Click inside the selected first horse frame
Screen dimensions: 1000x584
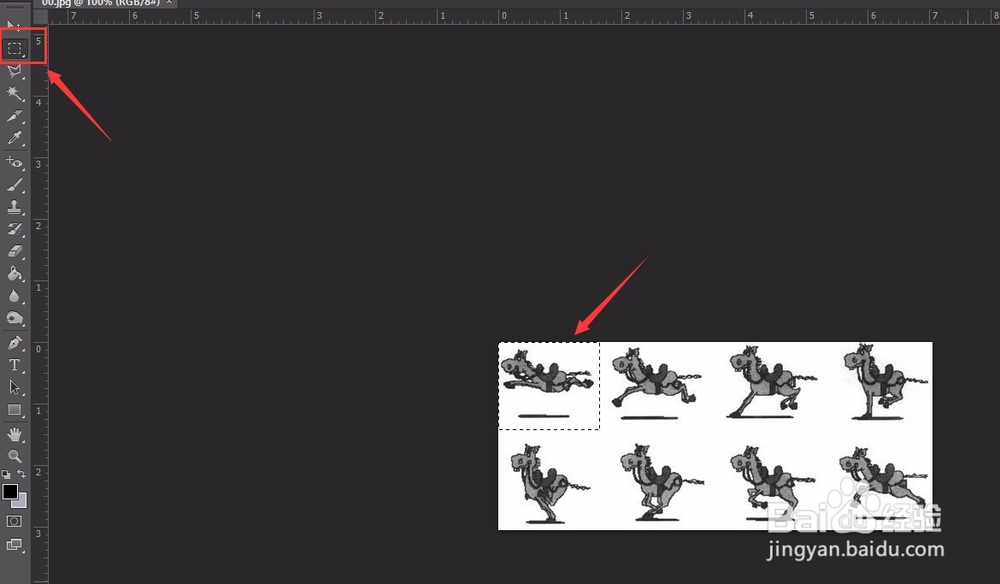point(548,386)
